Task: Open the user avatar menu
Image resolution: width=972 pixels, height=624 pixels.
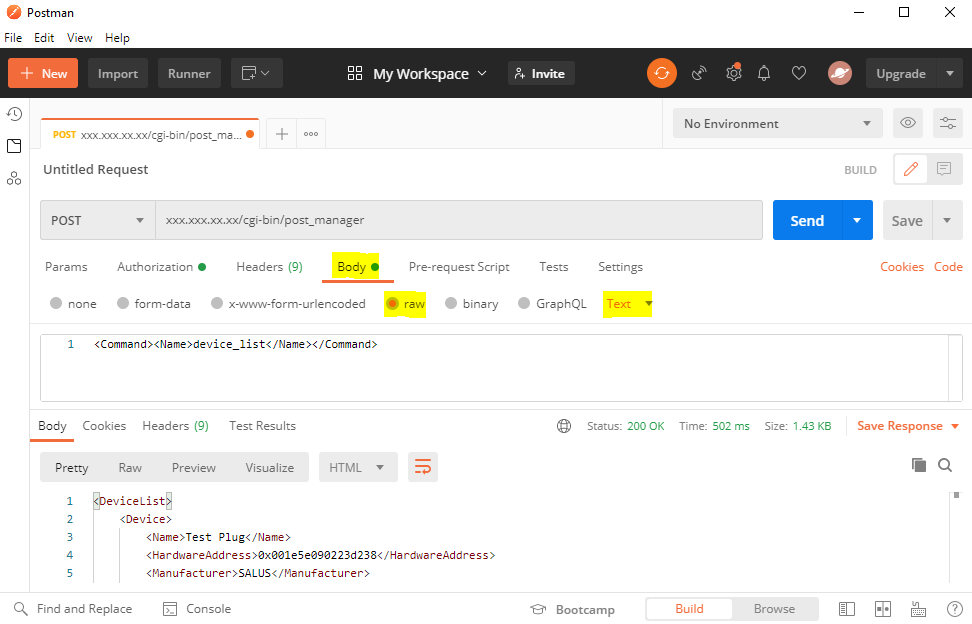Action: 840,73
